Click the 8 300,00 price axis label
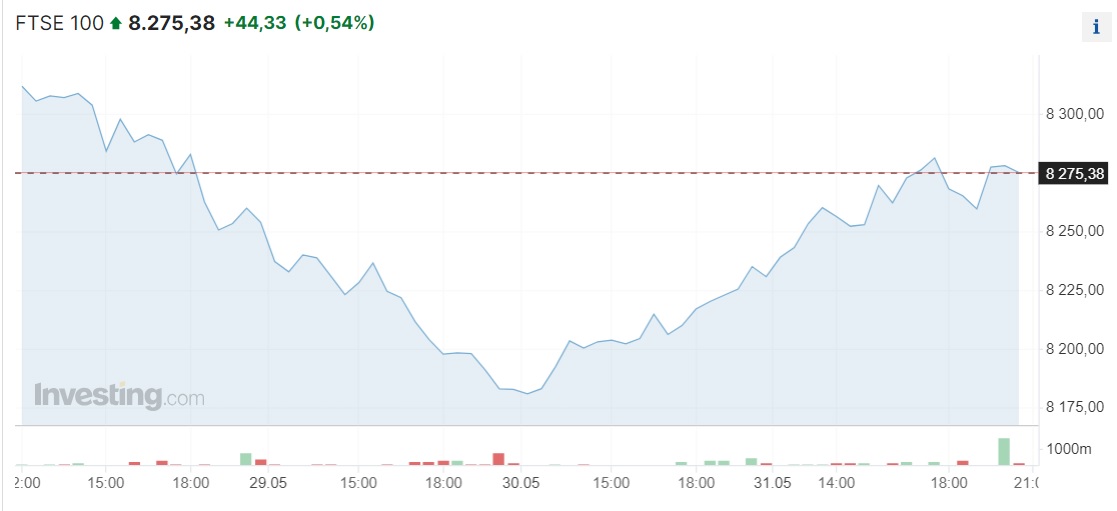This screenshot has width=1117, height=511. (x=1074, y=114)
